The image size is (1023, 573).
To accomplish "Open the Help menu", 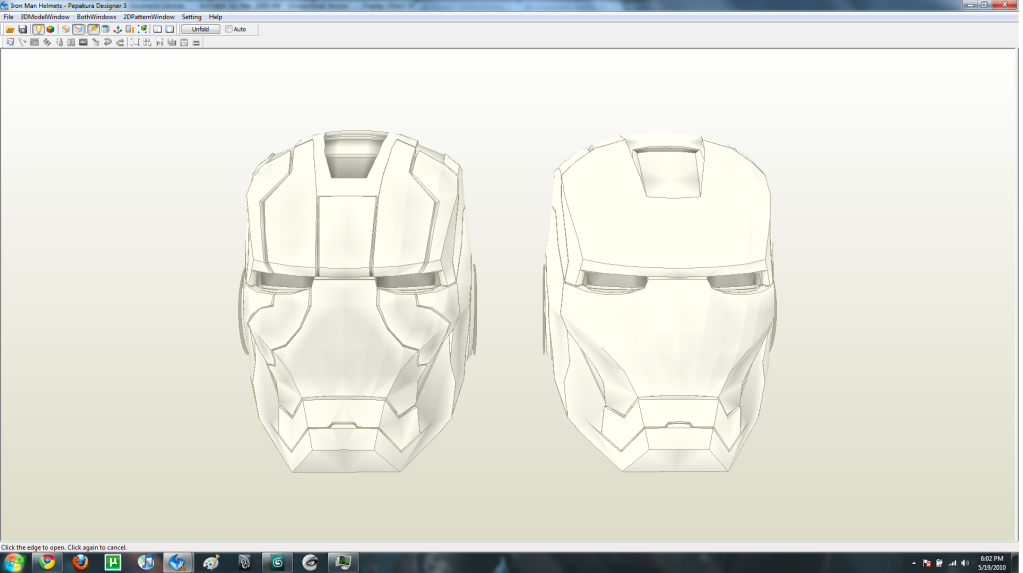I will (215, 17).
